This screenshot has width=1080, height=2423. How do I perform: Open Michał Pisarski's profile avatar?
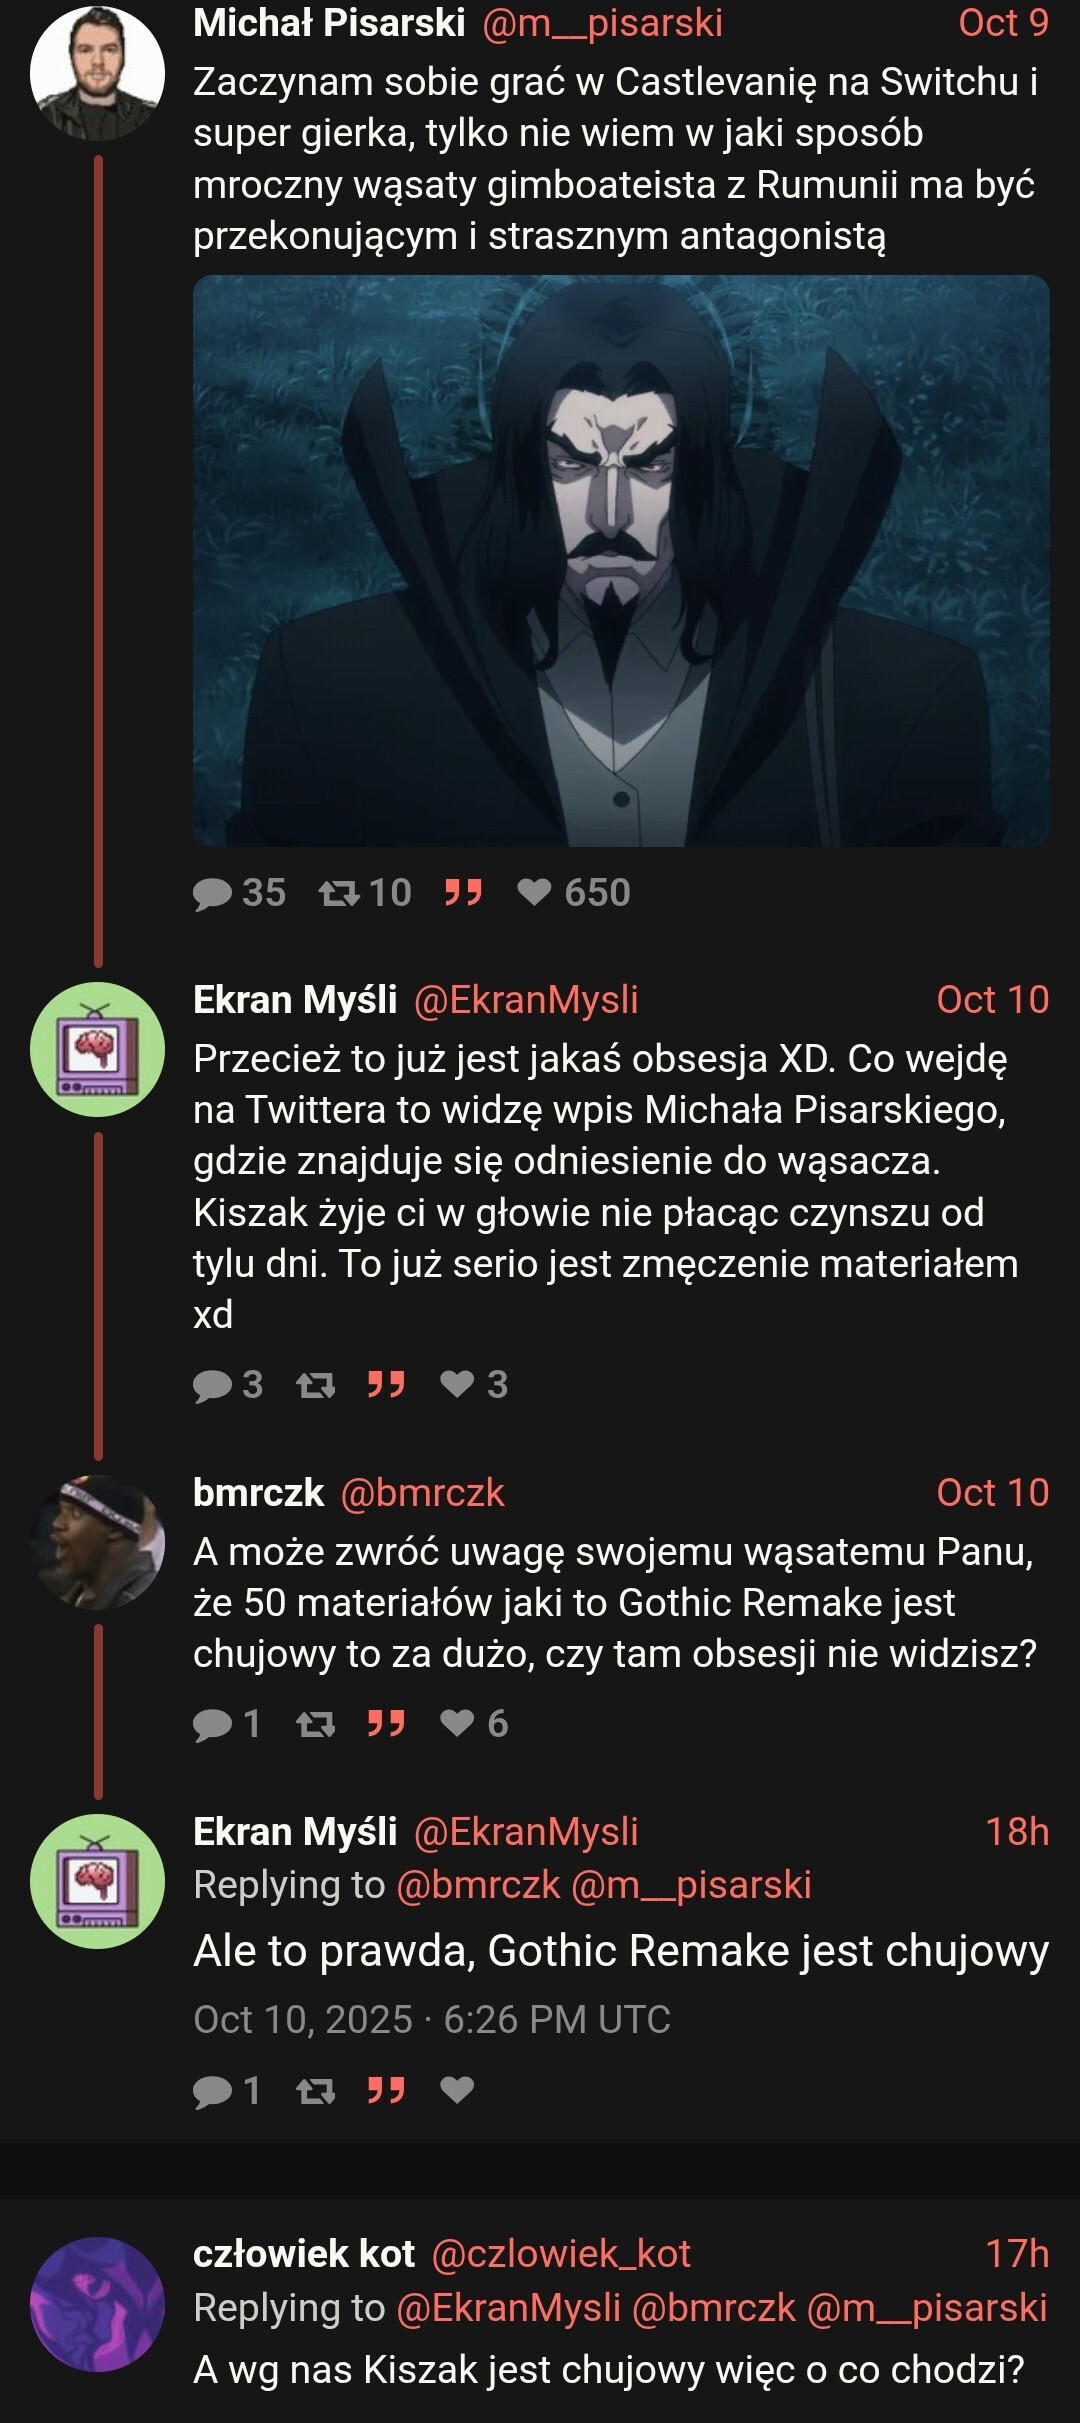(x=97, y=72)
